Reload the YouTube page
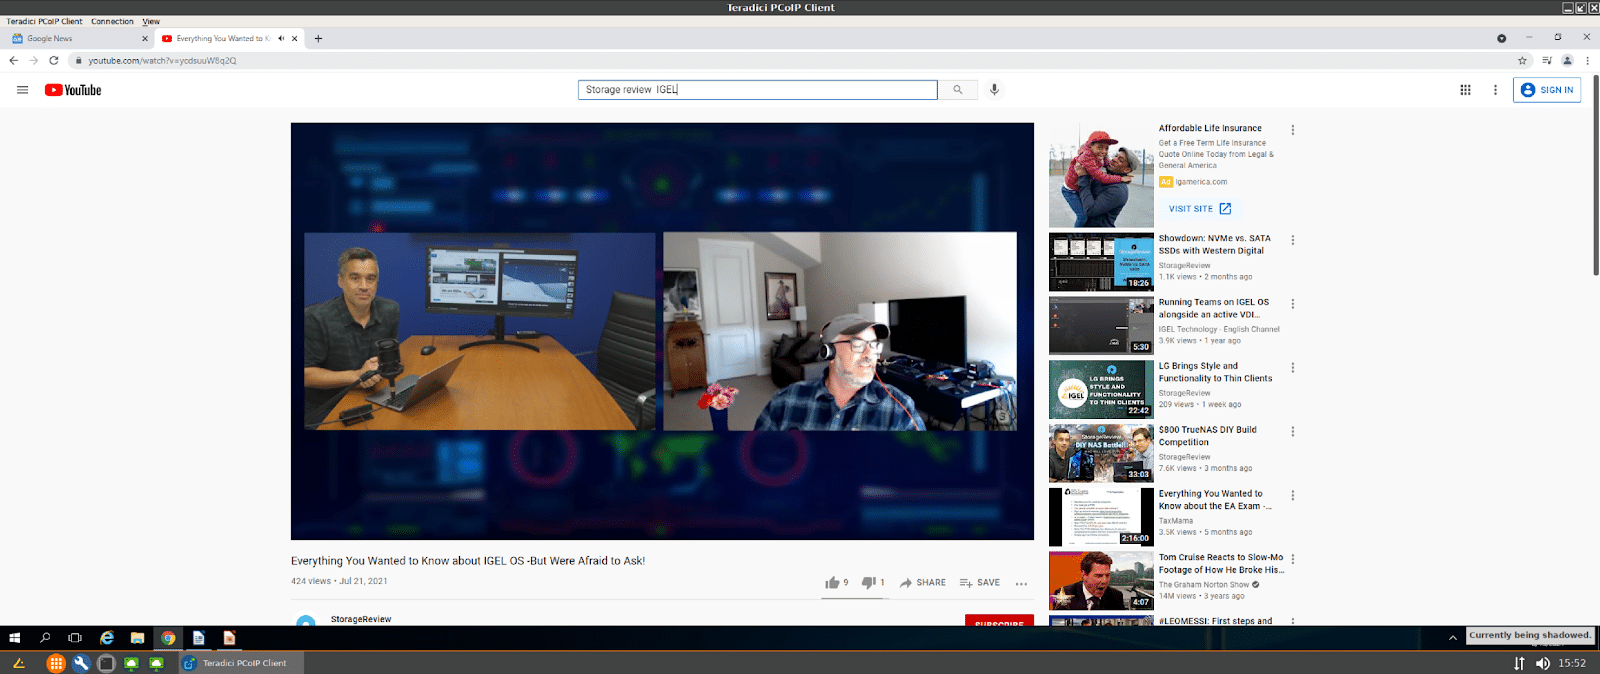Viewport: 1600px width, 674px height. tap(54, 61)
